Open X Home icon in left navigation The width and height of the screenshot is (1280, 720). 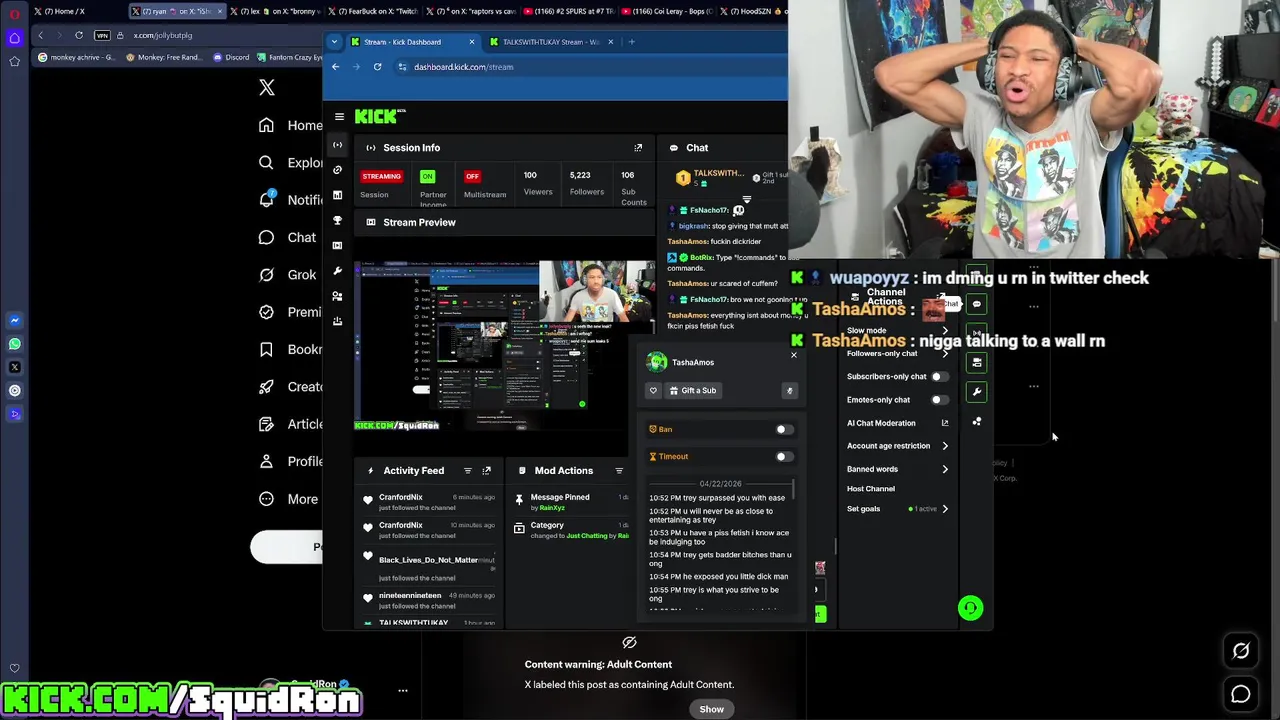click(x=266, y=125)
